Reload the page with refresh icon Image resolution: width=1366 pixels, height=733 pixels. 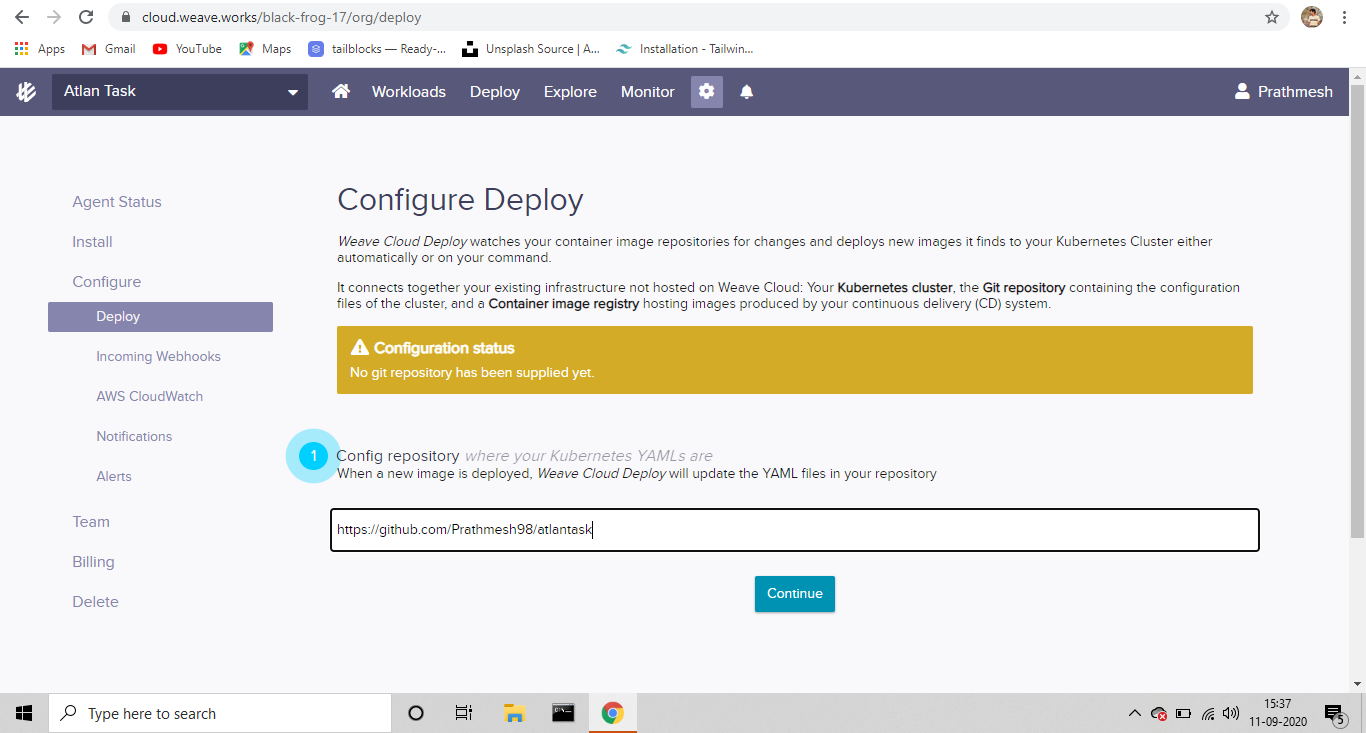86,17
